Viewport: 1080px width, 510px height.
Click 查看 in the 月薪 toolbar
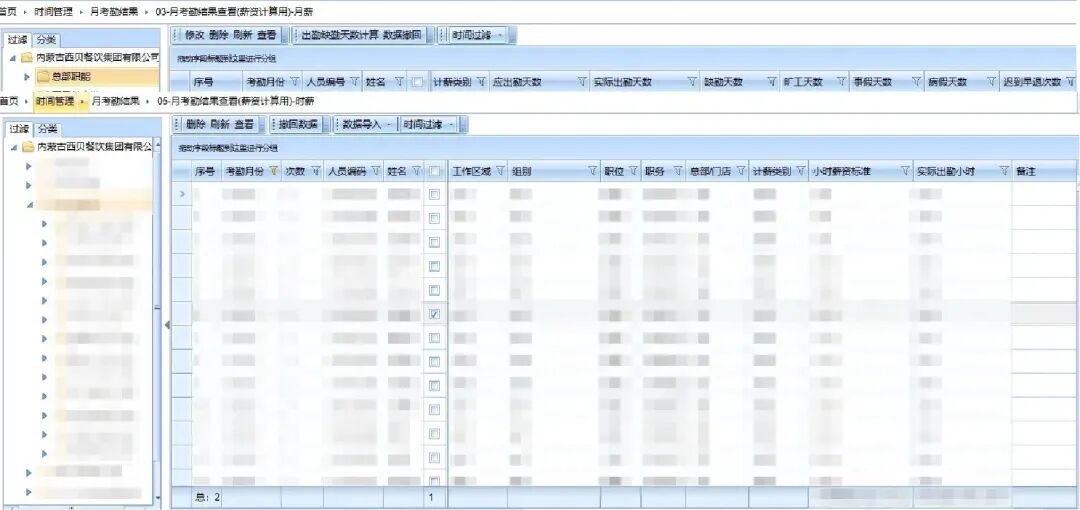[x=266, y=34]
